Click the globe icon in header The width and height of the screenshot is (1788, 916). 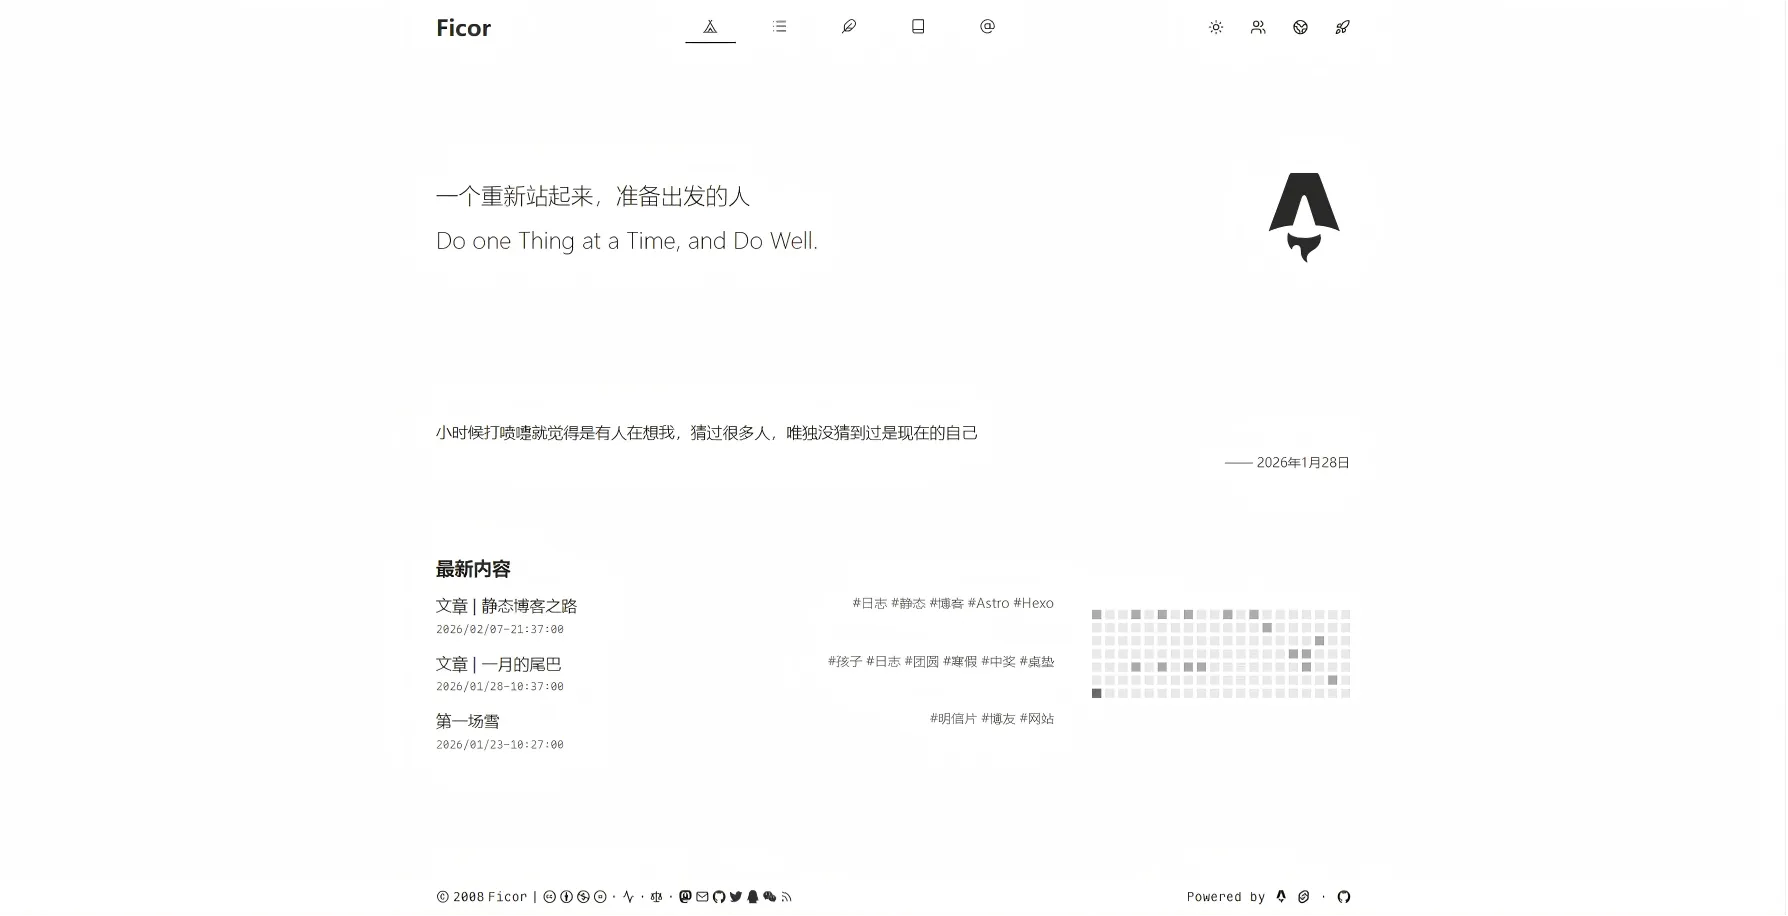click(x=1300, y=28)
